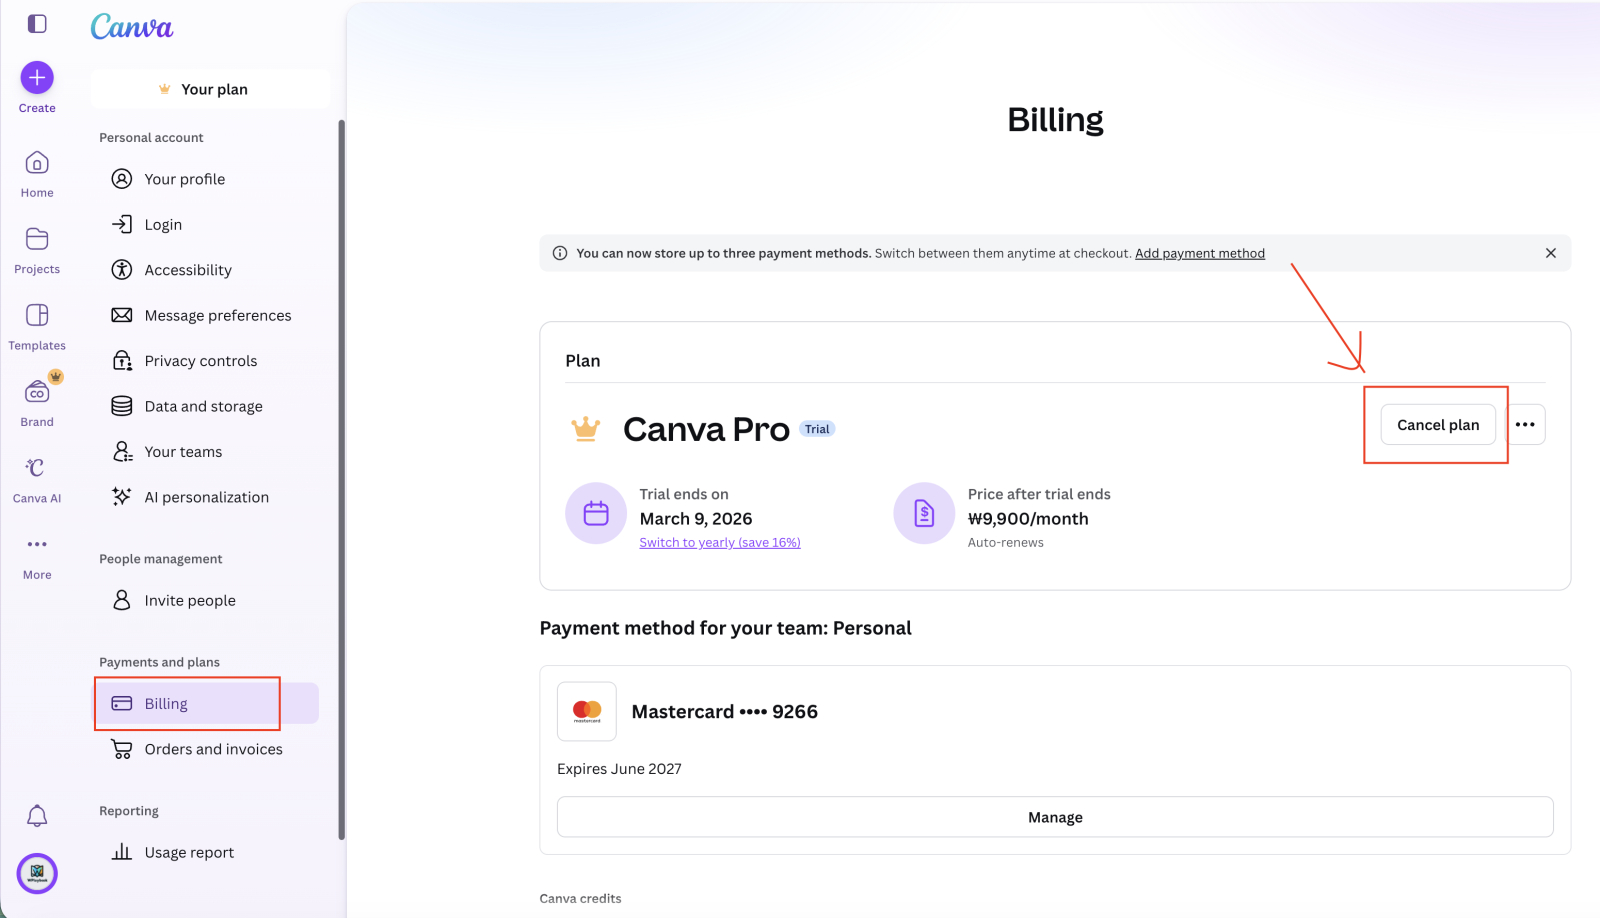Collapse the sidebar panel icon

pos(37,23)
